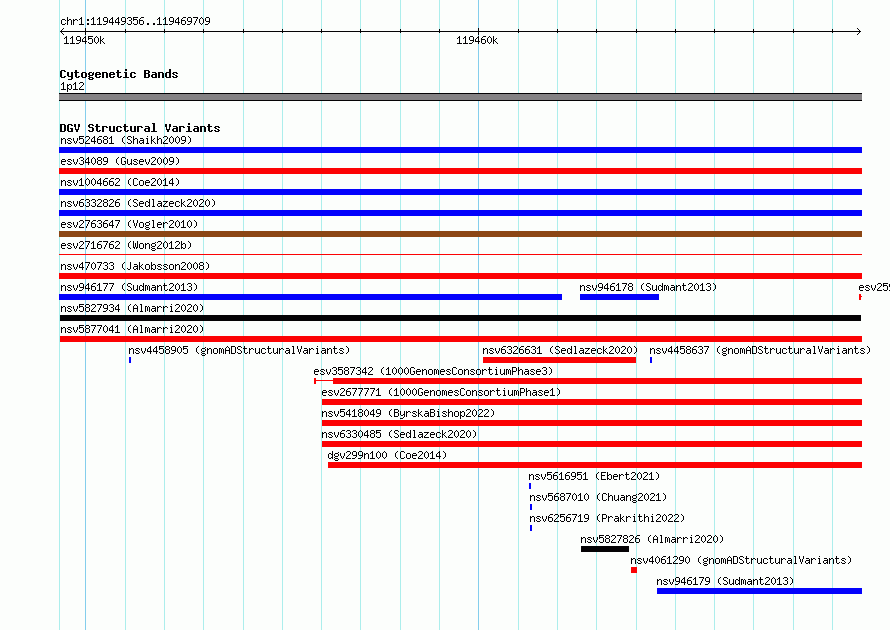Select the red esv3587342 variant bar
Viewport: 890px width, 630px height.
588,381
